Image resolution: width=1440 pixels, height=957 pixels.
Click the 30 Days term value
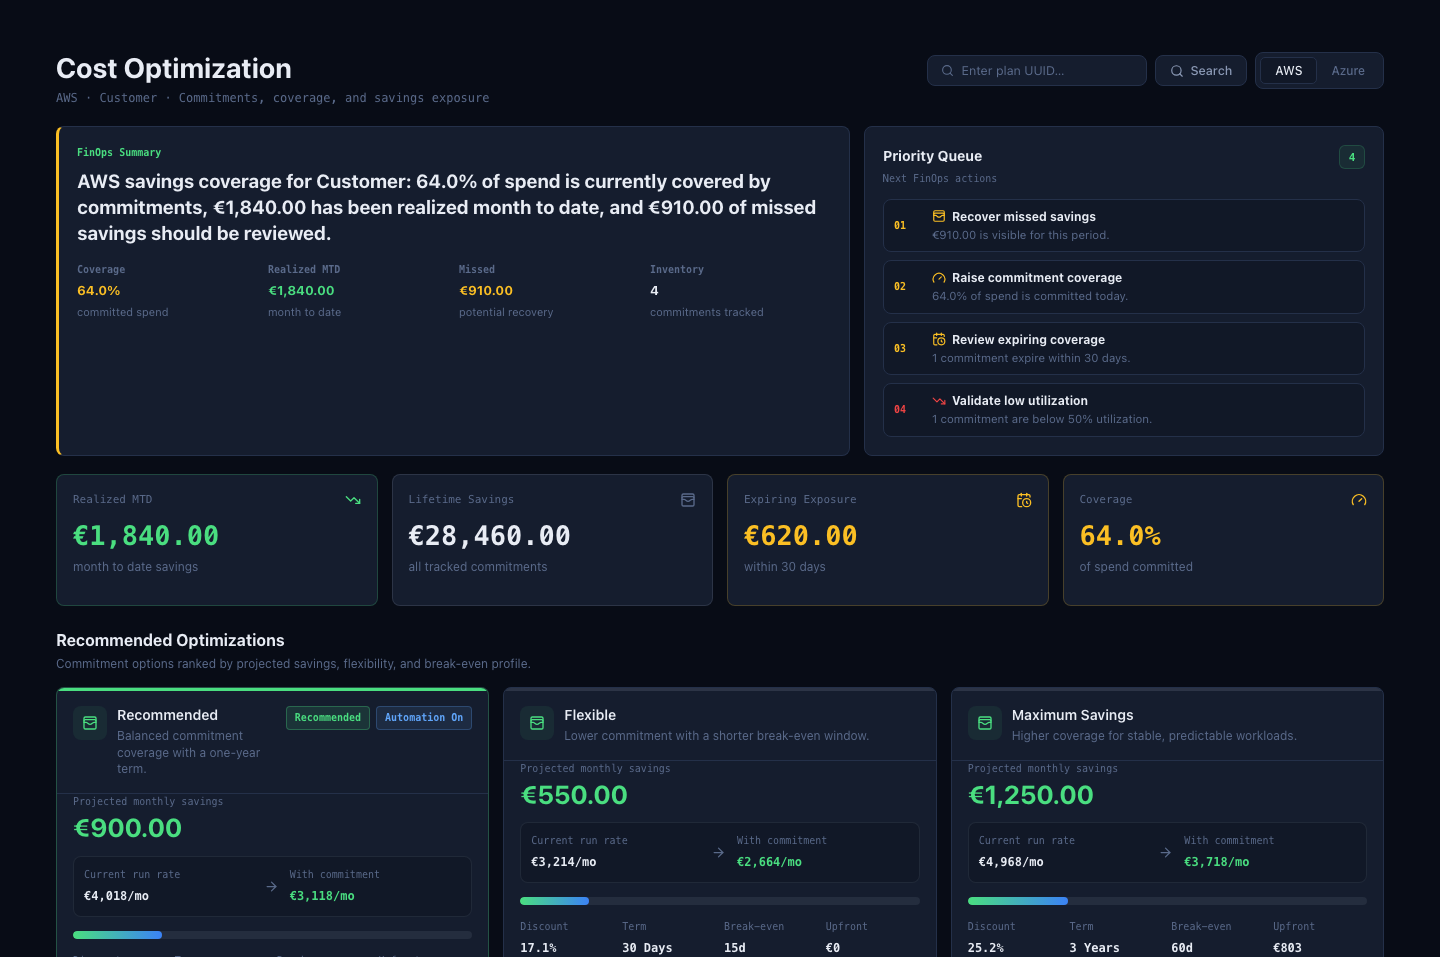647,948
